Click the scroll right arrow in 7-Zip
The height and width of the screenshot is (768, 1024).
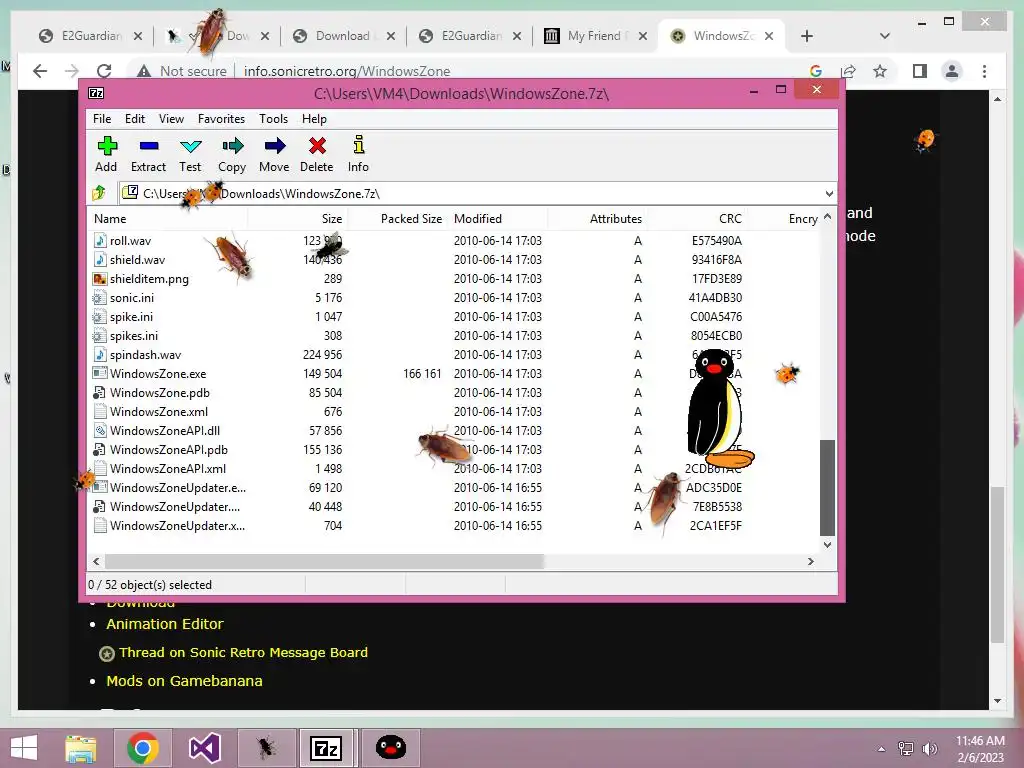[810, 561]
